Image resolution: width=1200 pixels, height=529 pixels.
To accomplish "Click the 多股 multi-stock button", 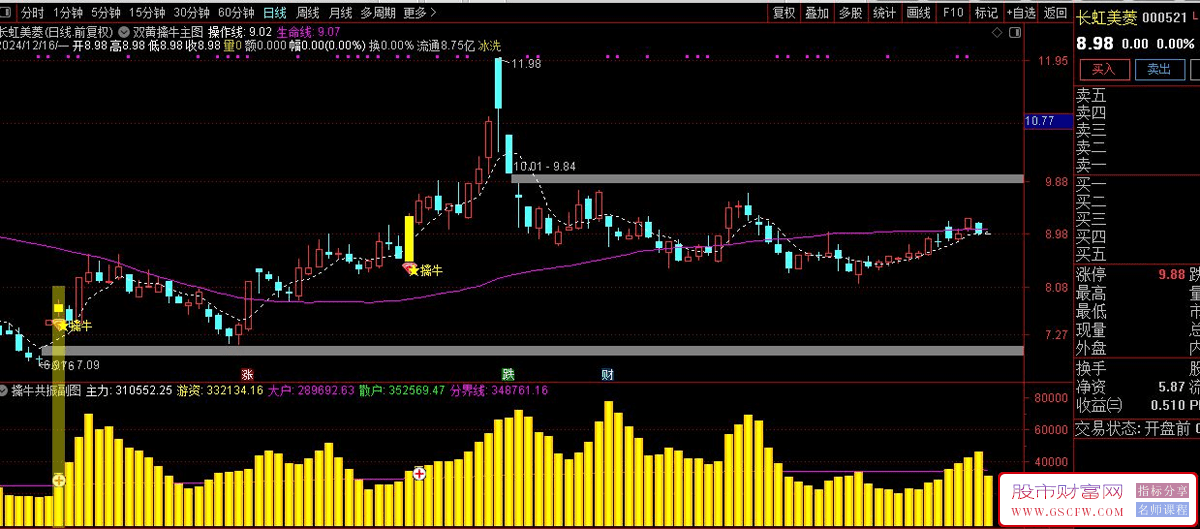I will tap(850, 13).
